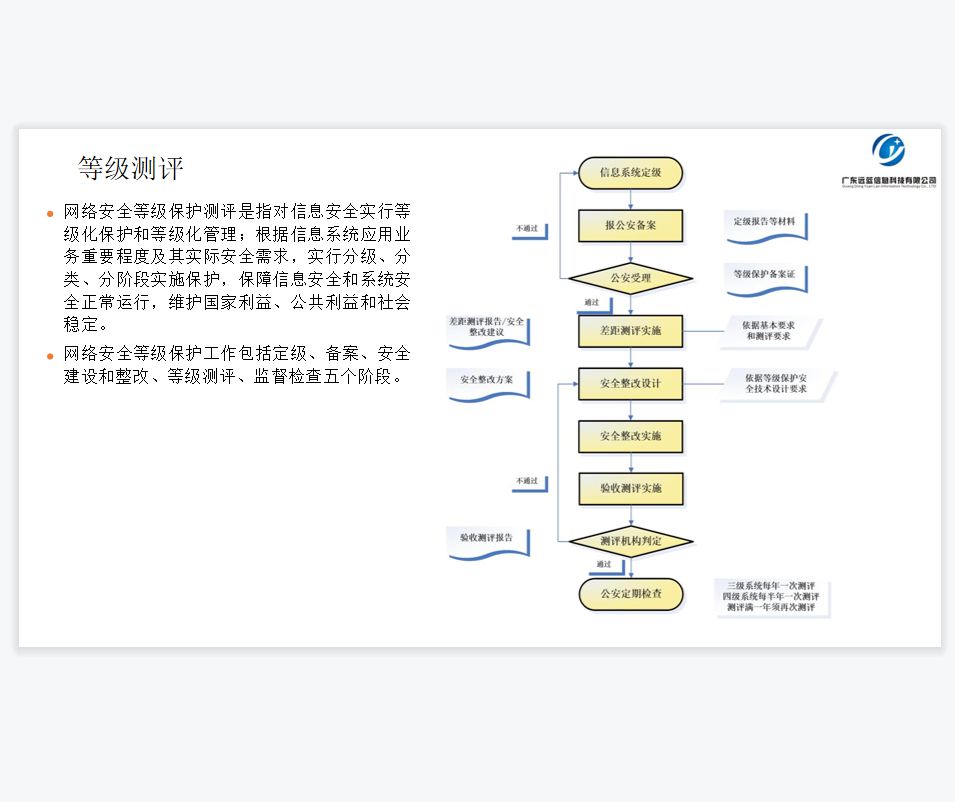
Task: Select the 等级测评 slide title
Action: [x=131, y=167]
